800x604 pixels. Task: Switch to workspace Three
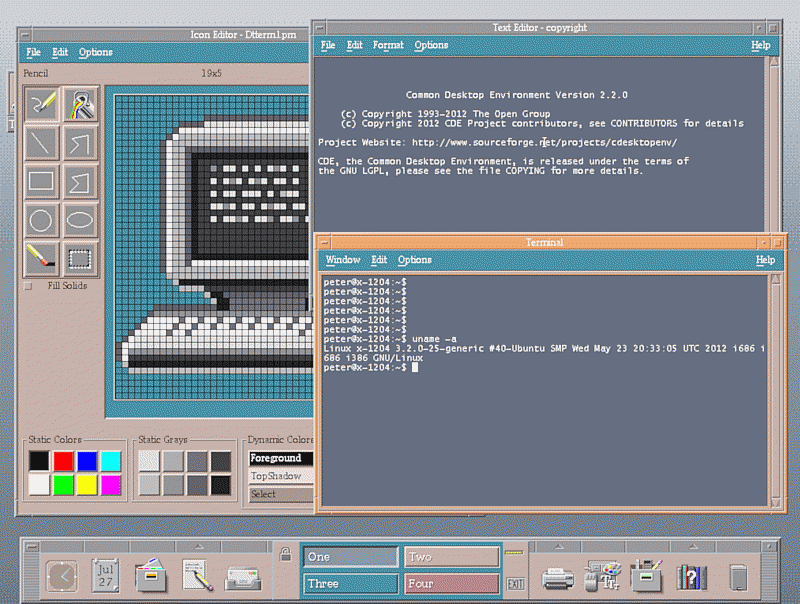pos(351,583)
